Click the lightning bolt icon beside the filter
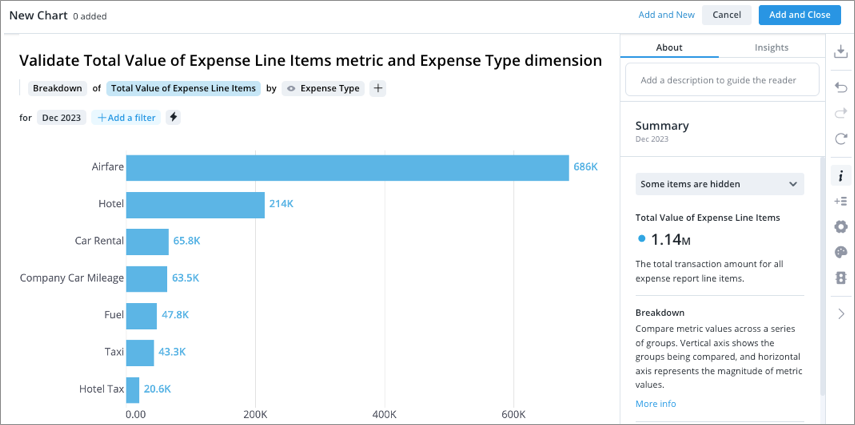This screenshot has width=855, height=425. pyautogui.click(x=173, y=117)
